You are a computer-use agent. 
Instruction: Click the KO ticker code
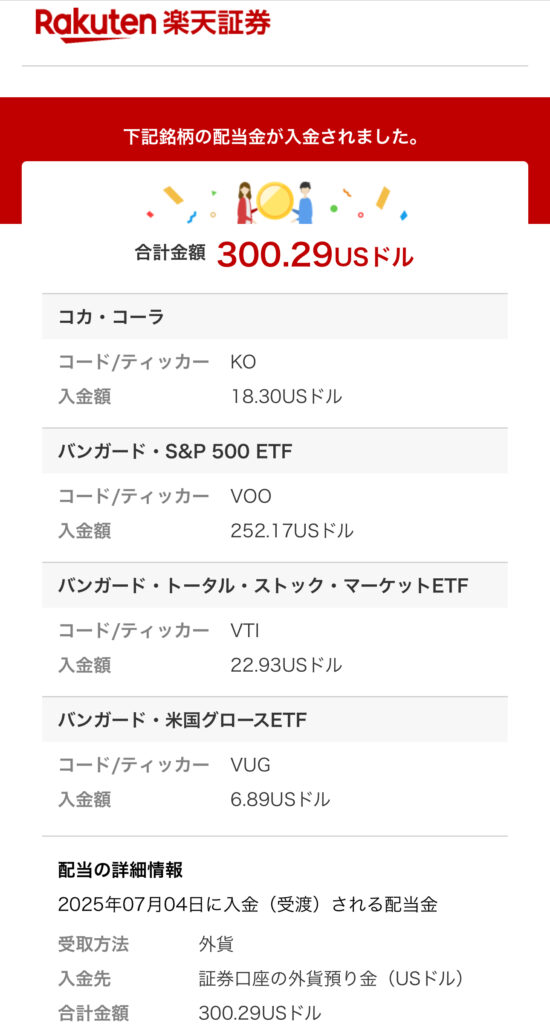(x=243, y=362)
